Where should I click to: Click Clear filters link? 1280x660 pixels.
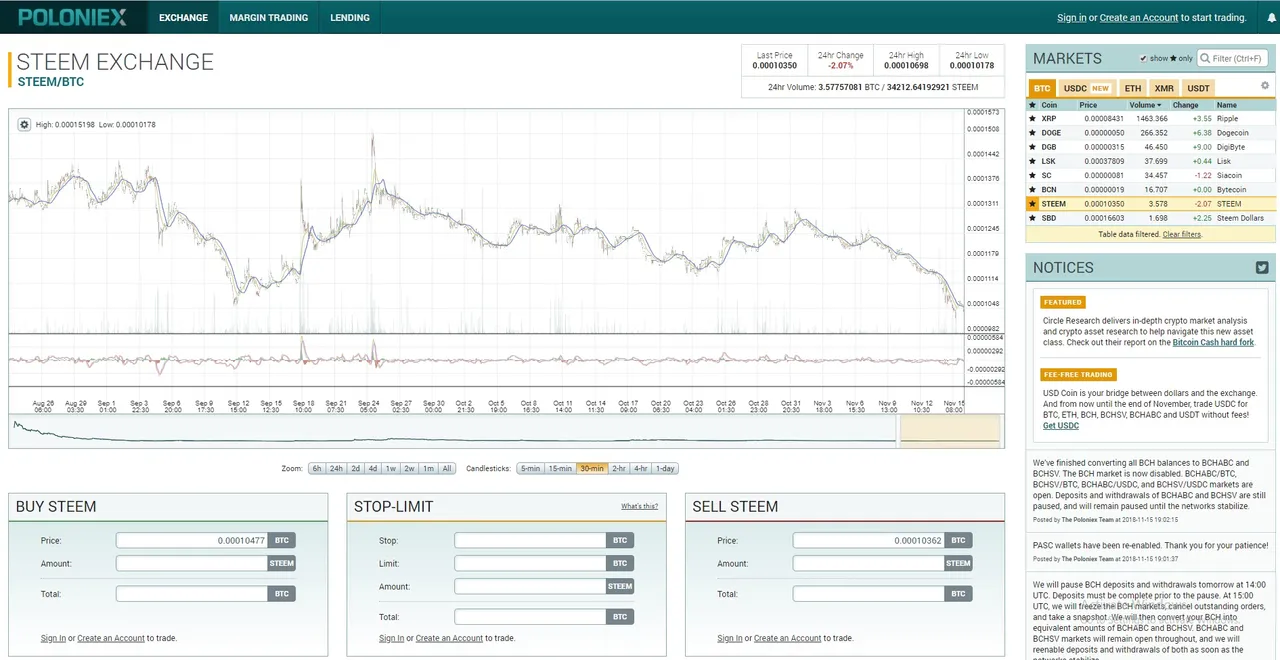[x=1182, y=234]
